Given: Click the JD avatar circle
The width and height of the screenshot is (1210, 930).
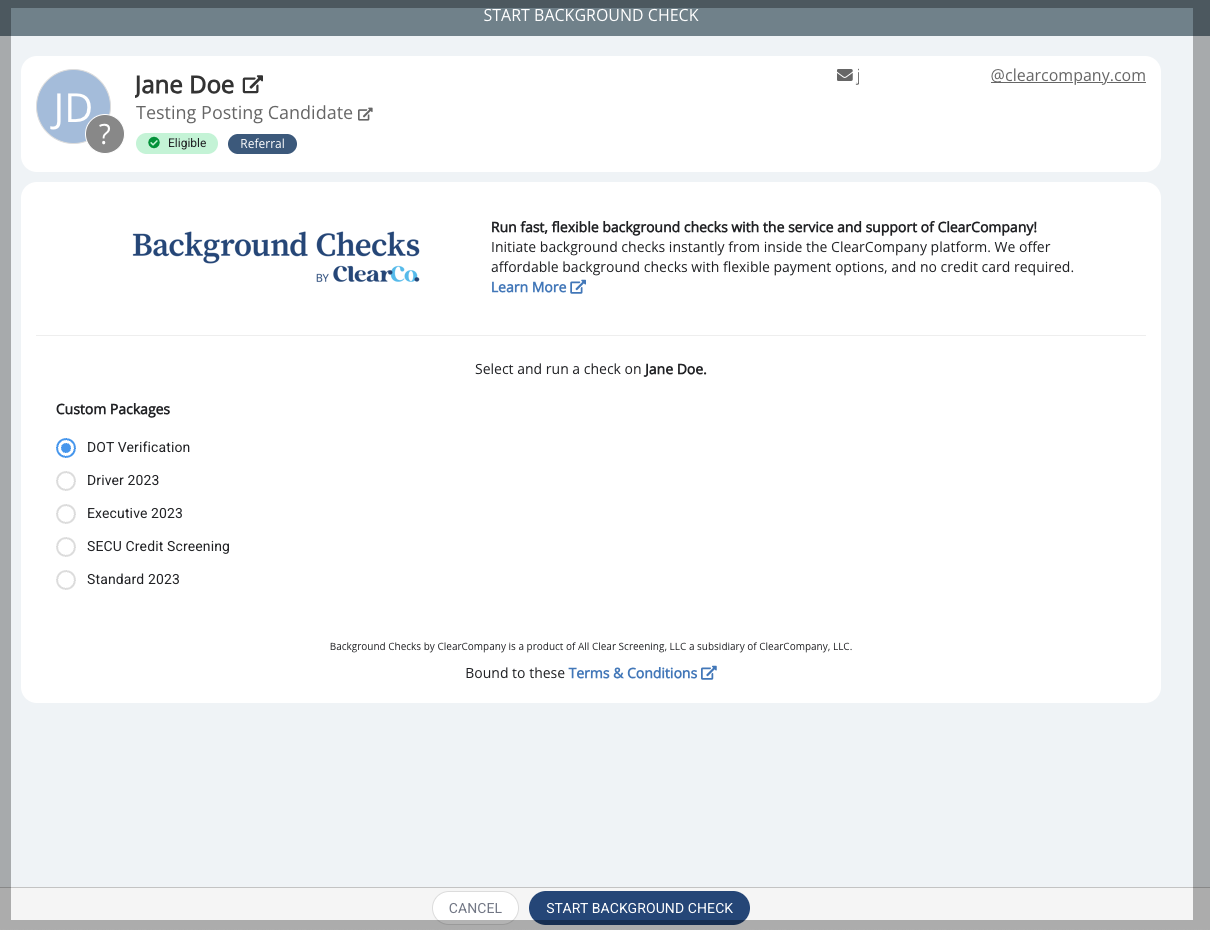Looking at the screenshot, I should pyautogui.click(x=68, y=104).
